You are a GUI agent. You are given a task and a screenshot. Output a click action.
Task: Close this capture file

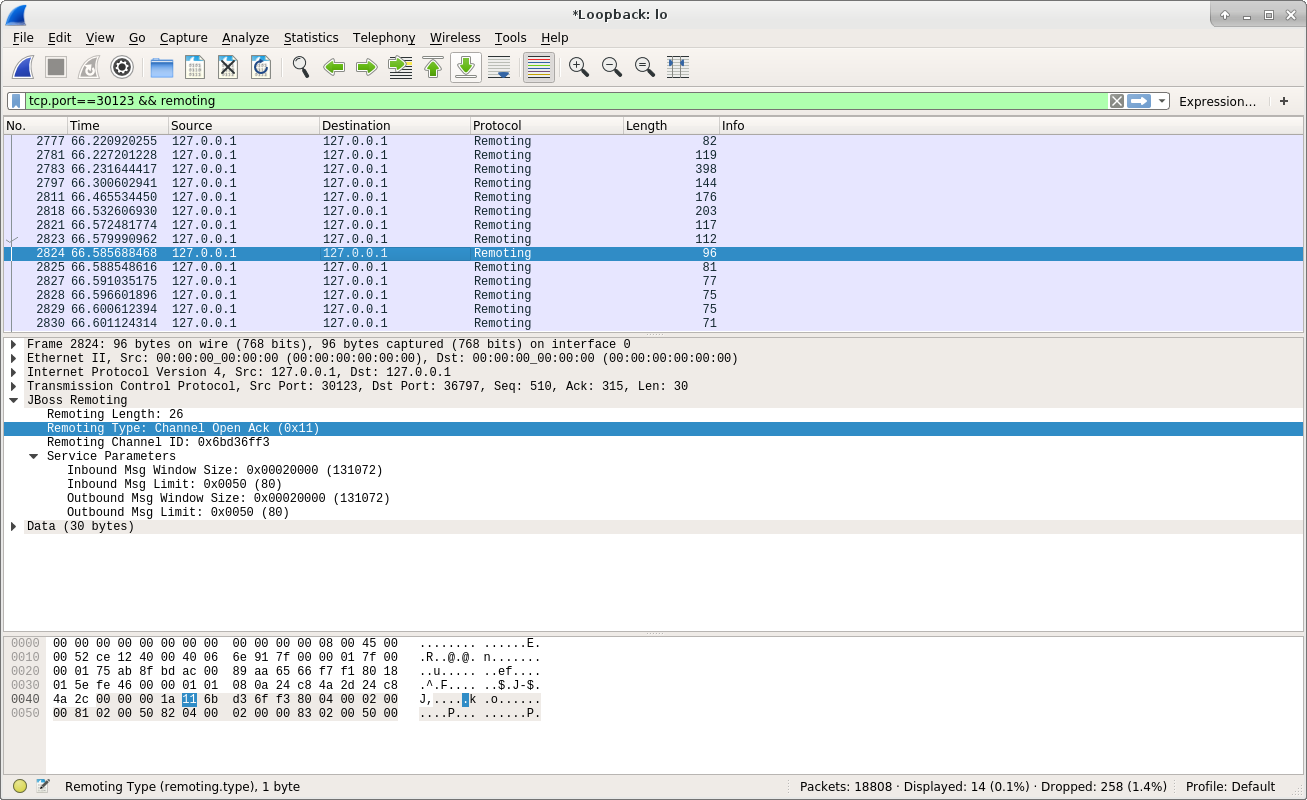click(x=228, y=67)
